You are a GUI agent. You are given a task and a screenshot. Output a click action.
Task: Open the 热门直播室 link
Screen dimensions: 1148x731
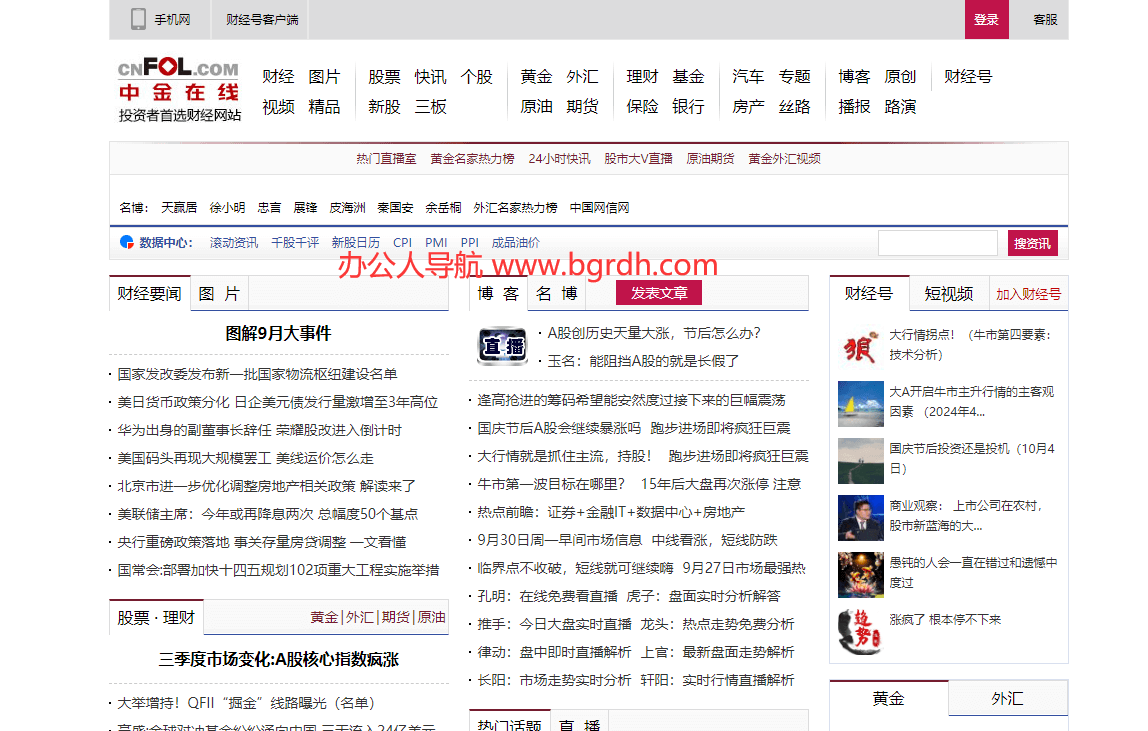click(385, 157)
